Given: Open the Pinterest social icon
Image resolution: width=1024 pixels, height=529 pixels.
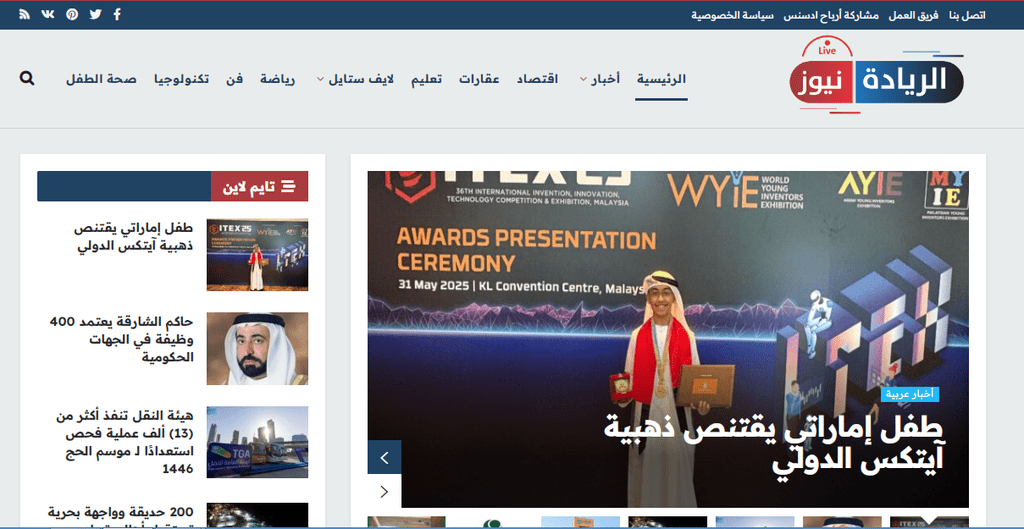Looking at the screenshot, I should [72, 14].
